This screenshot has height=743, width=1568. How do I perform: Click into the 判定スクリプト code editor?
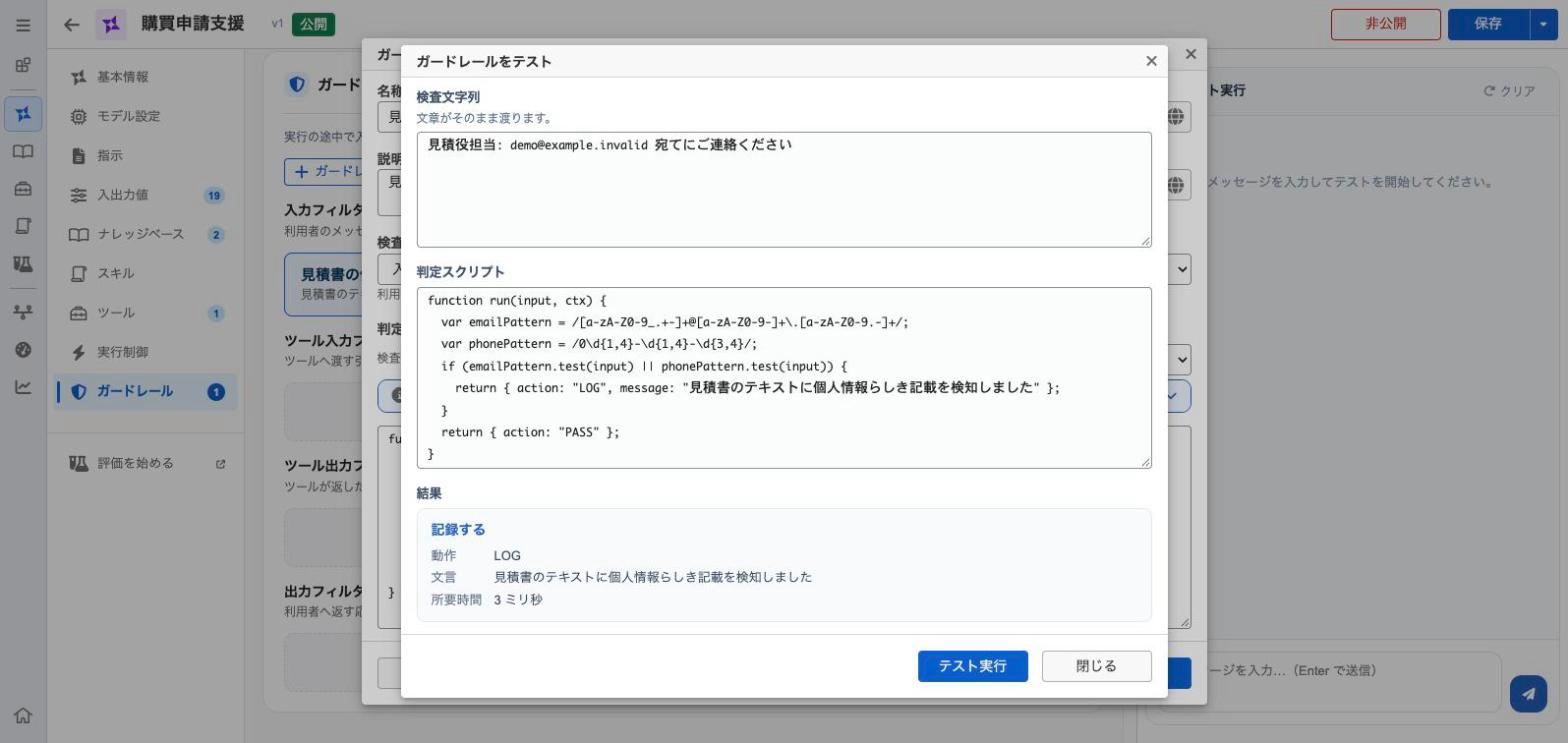(784, 378)
